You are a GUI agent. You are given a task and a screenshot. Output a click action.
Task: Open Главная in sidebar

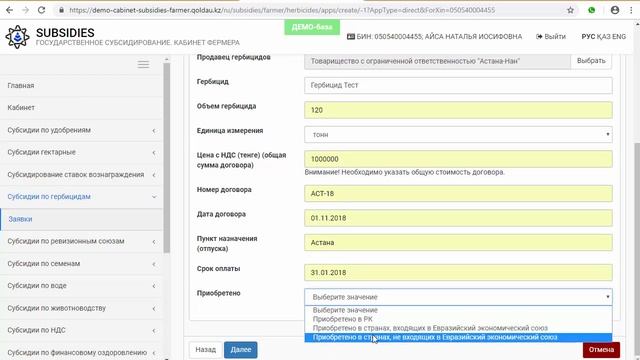coord(82,86)
